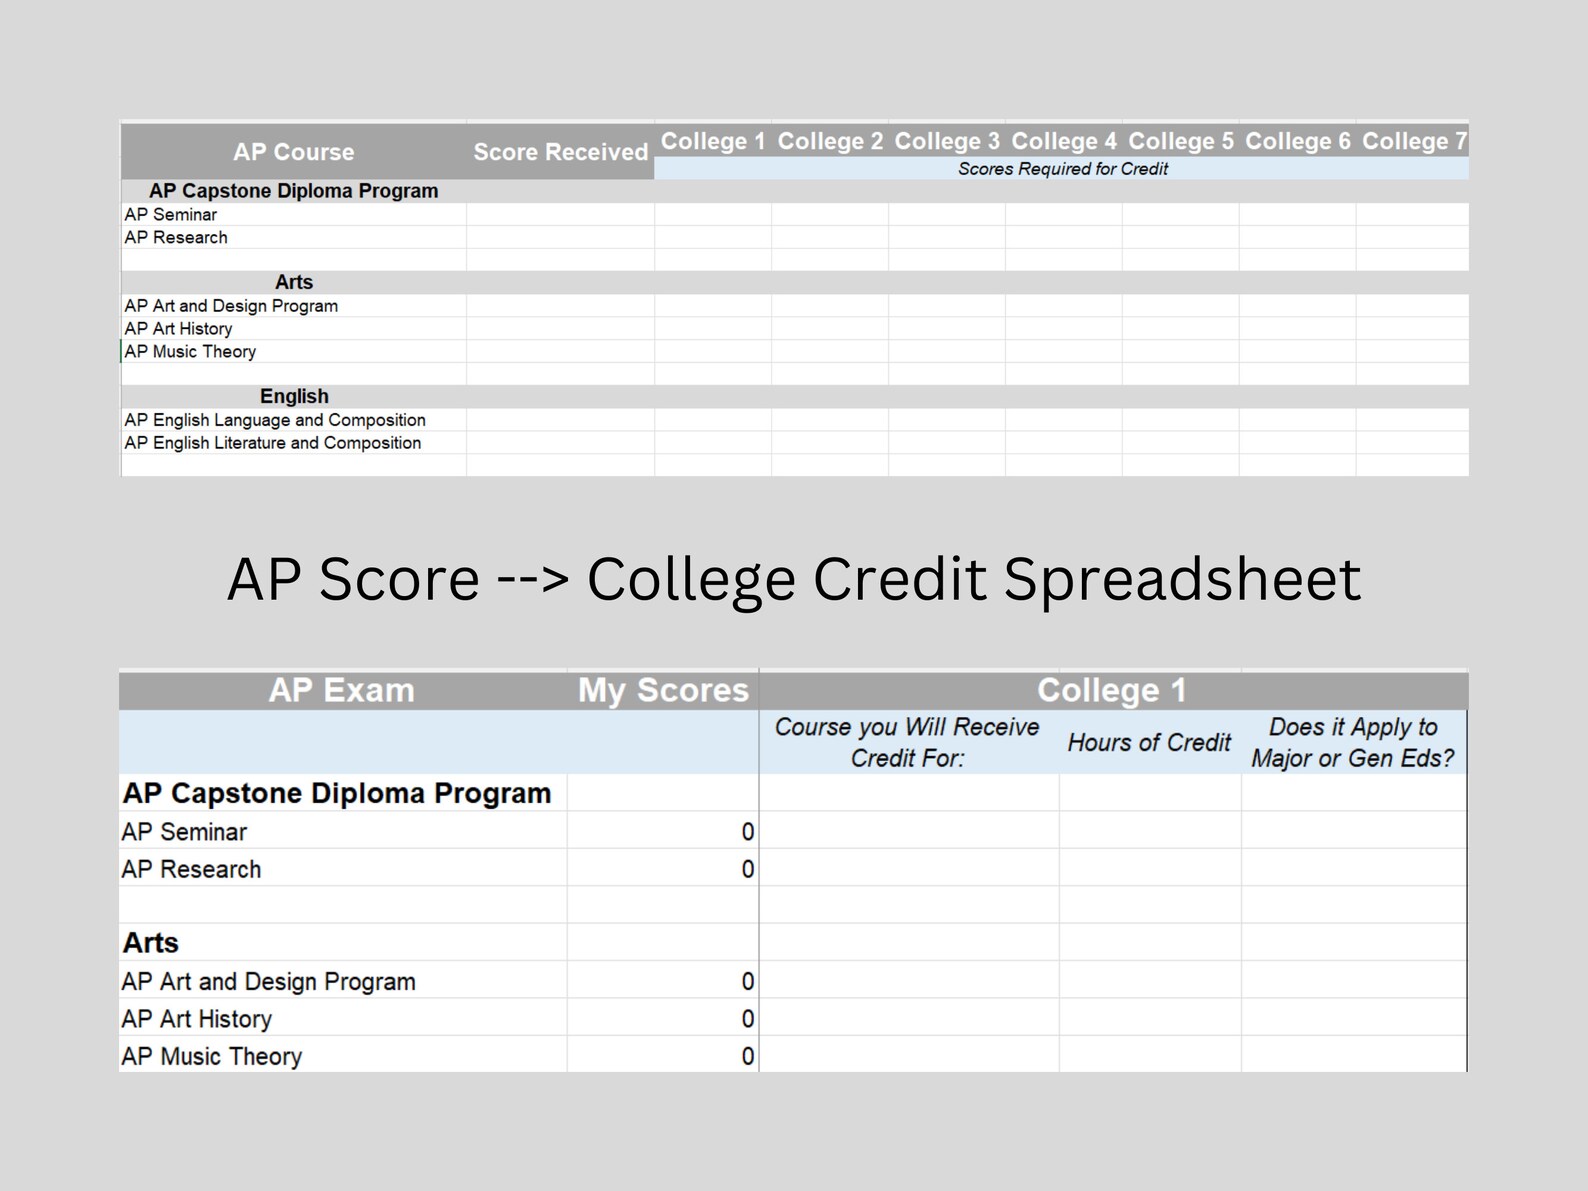The image size is (1588, 1191).
Task: Click the College 7 column header
Action: point(1413,141)
